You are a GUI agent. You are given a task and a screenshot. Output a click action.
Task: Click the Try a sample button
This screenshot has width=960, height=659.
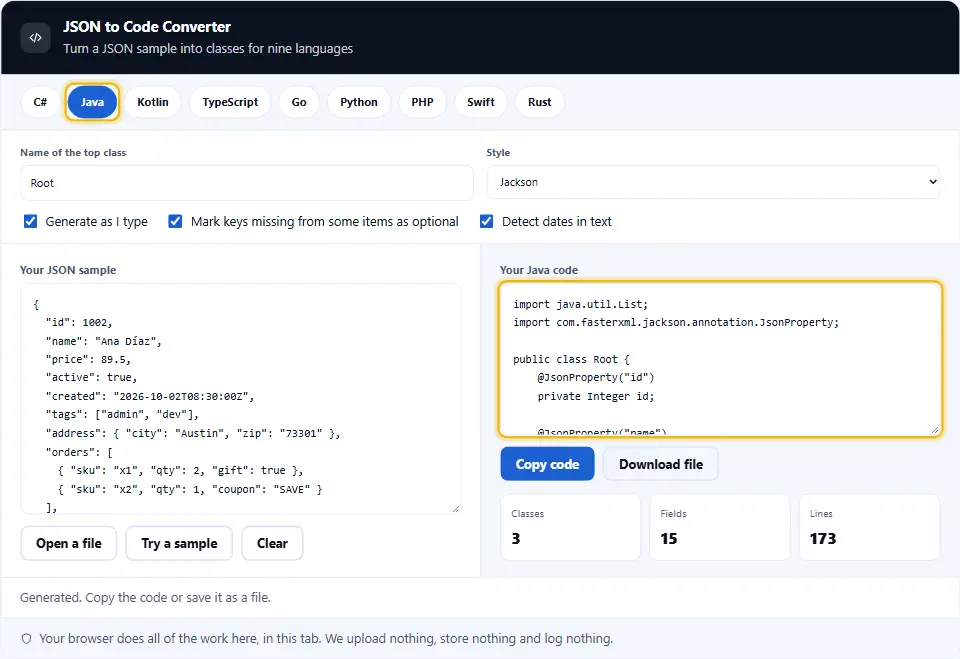click(x=179, y=543)
